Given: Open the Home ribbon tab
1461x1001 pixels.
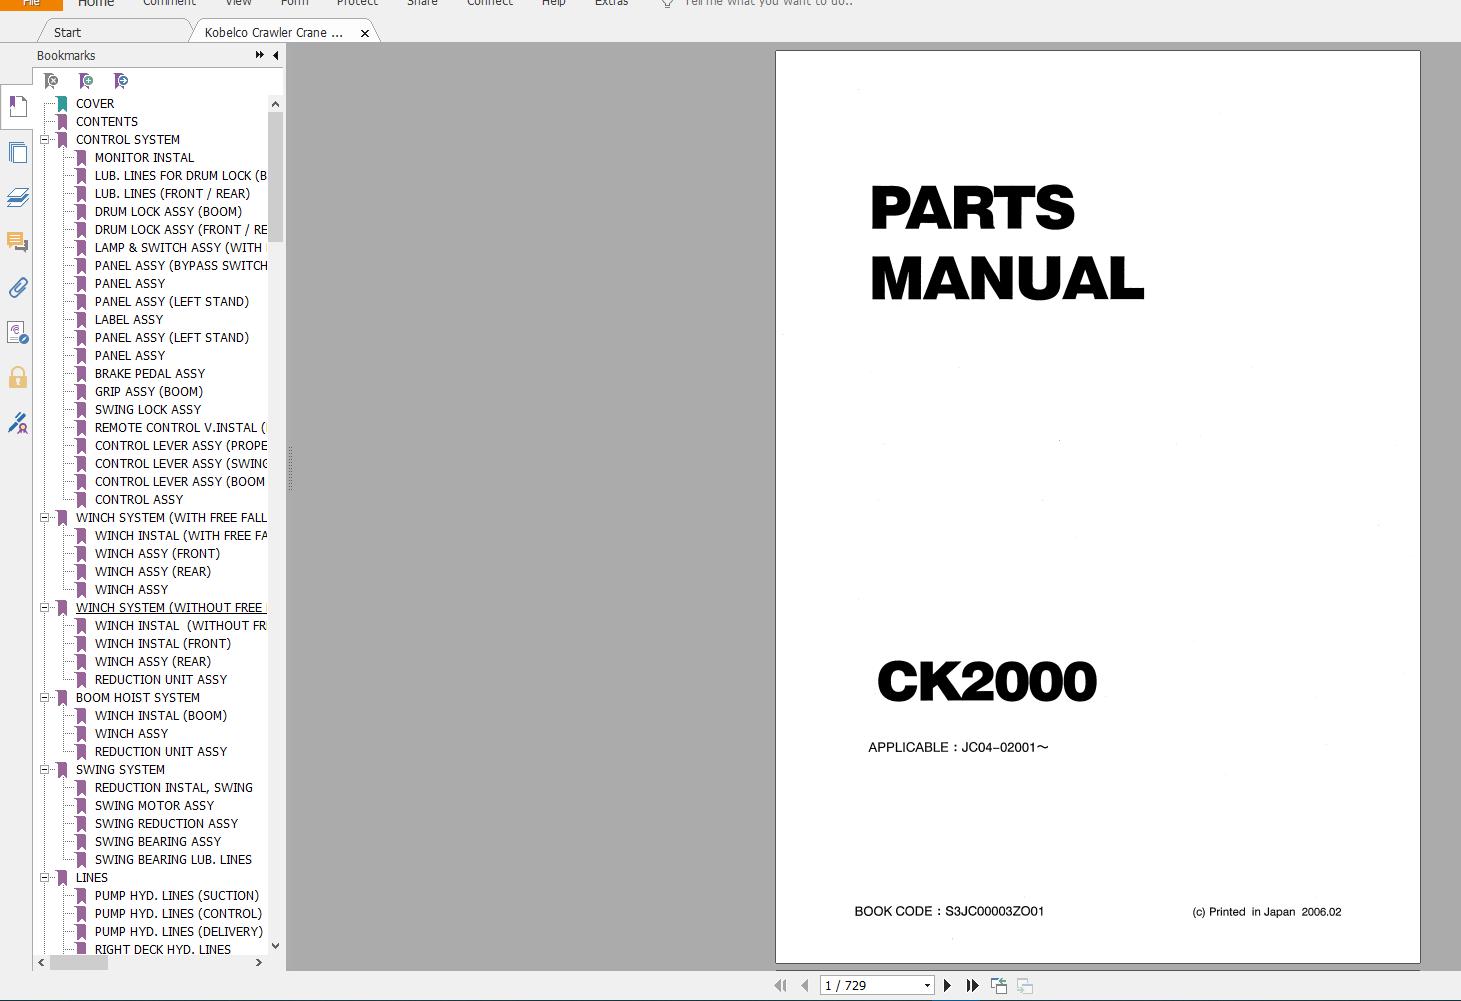Looking at the screenshot, I should (x=96, y=4).
